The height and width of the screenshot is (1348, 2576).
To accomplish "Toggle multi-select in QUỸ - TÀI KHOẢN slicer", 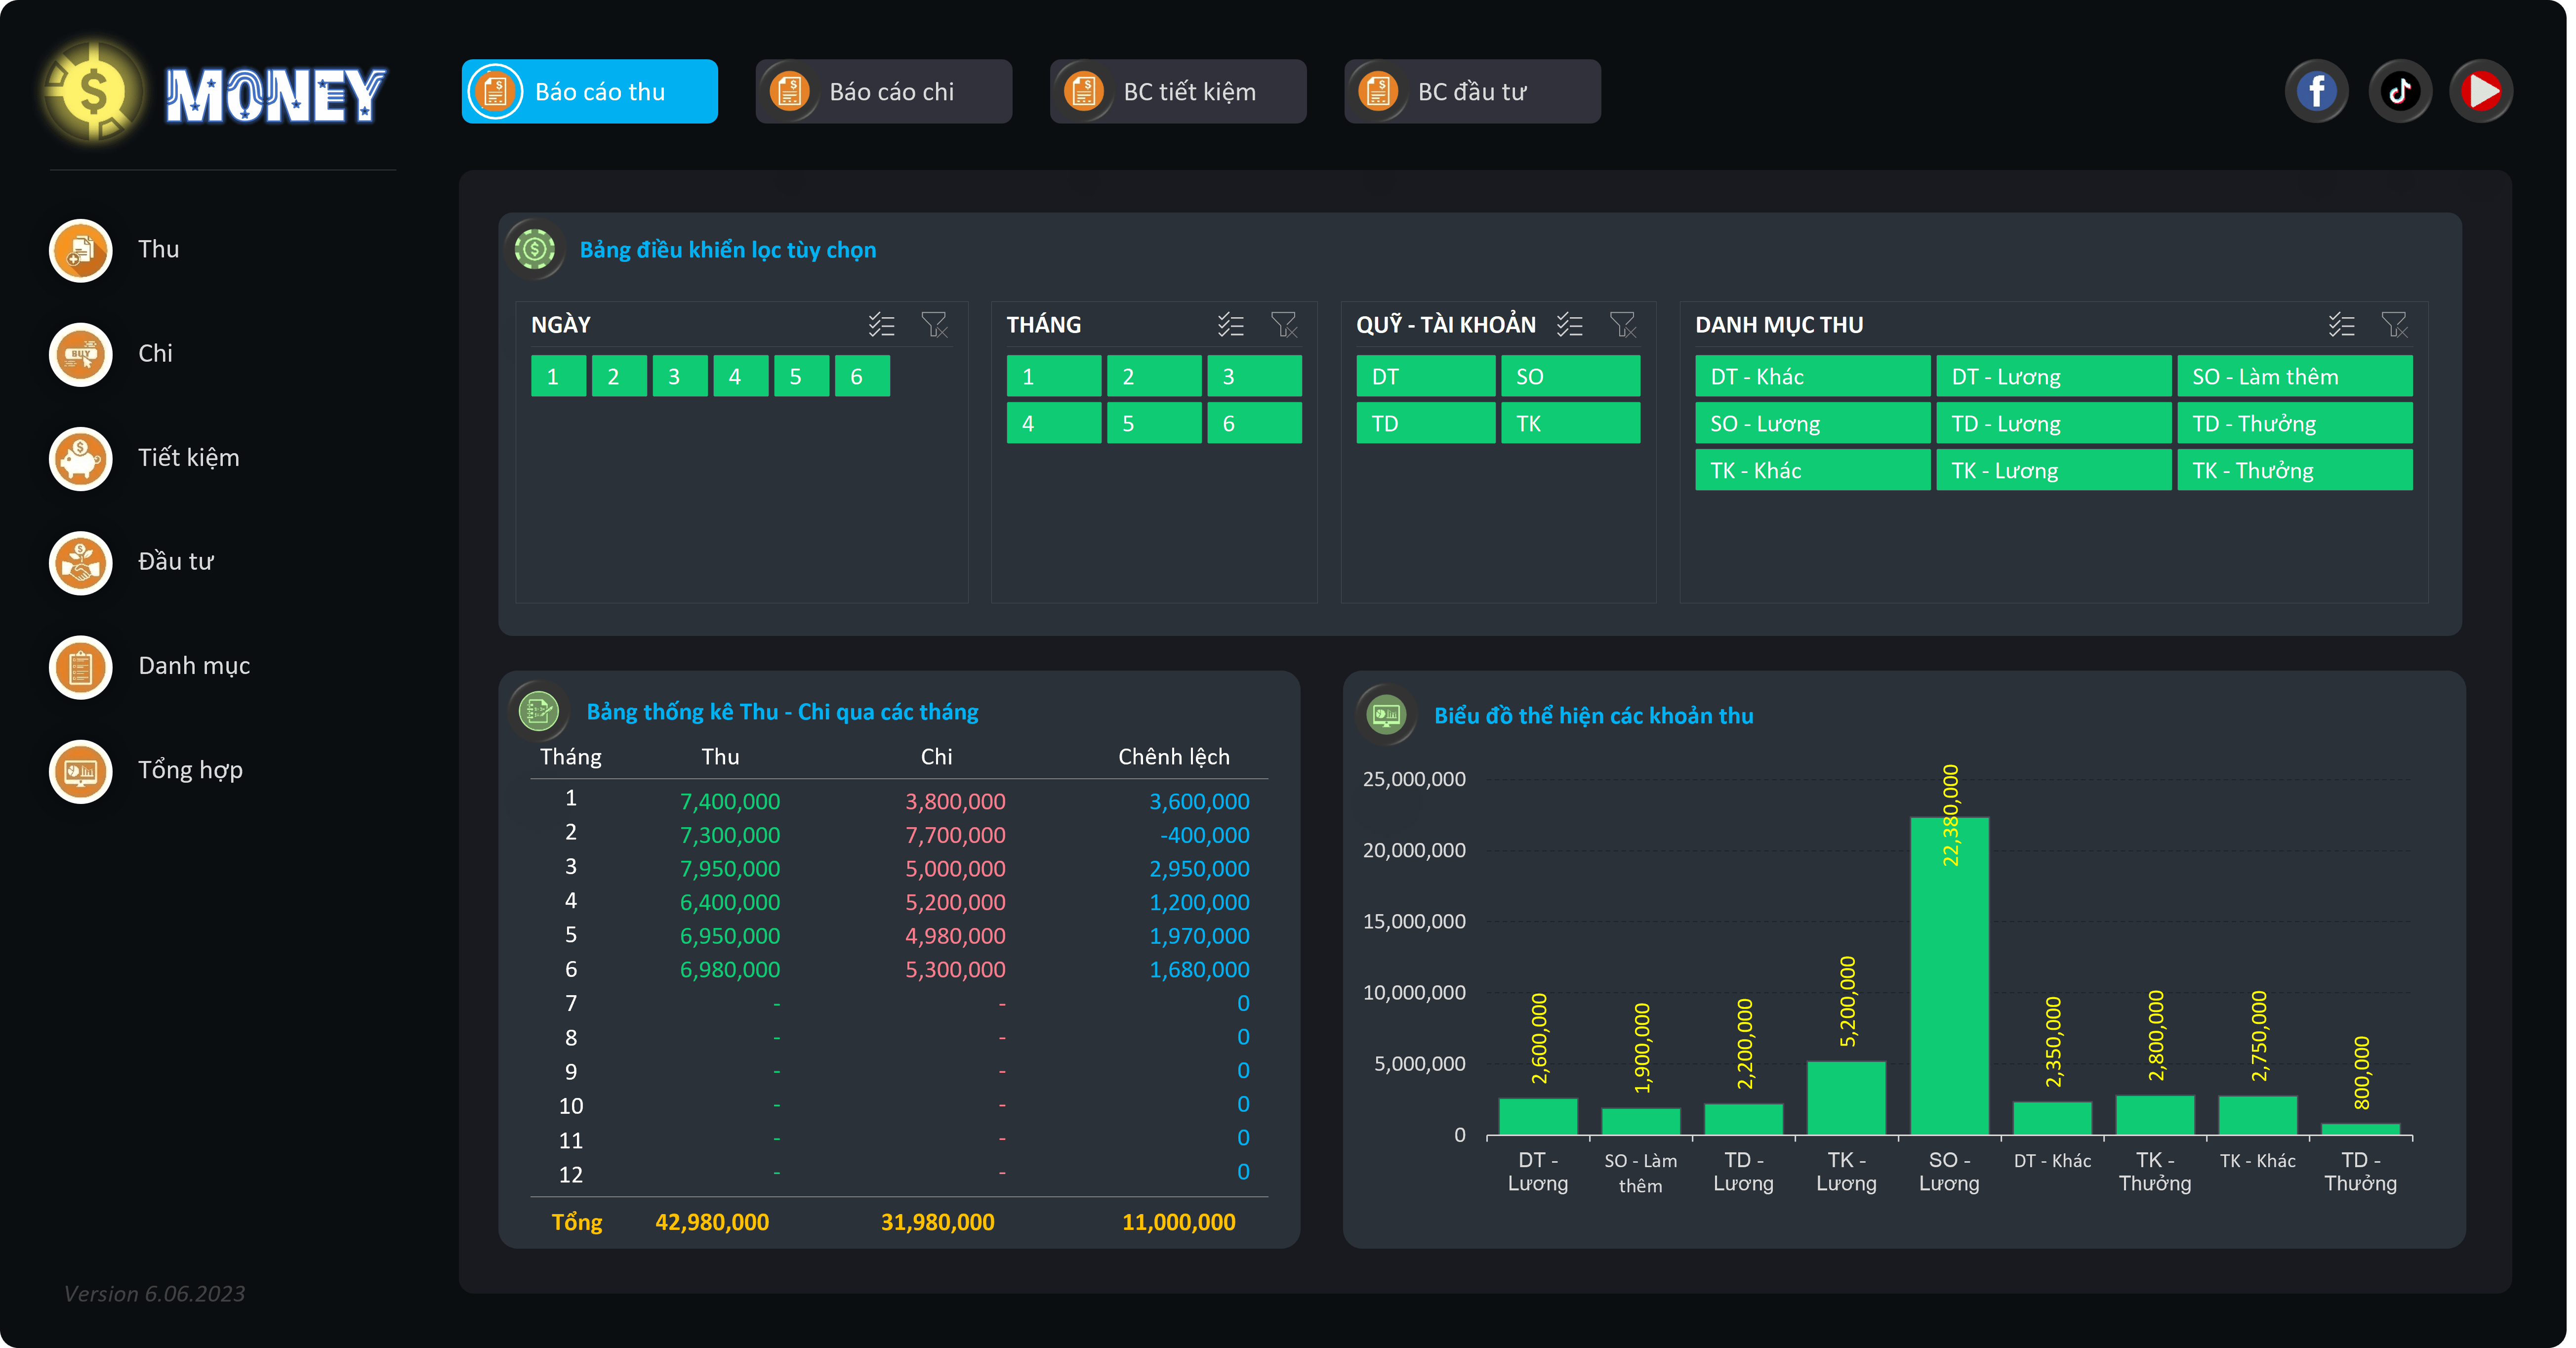I will tap(1569, 325).
